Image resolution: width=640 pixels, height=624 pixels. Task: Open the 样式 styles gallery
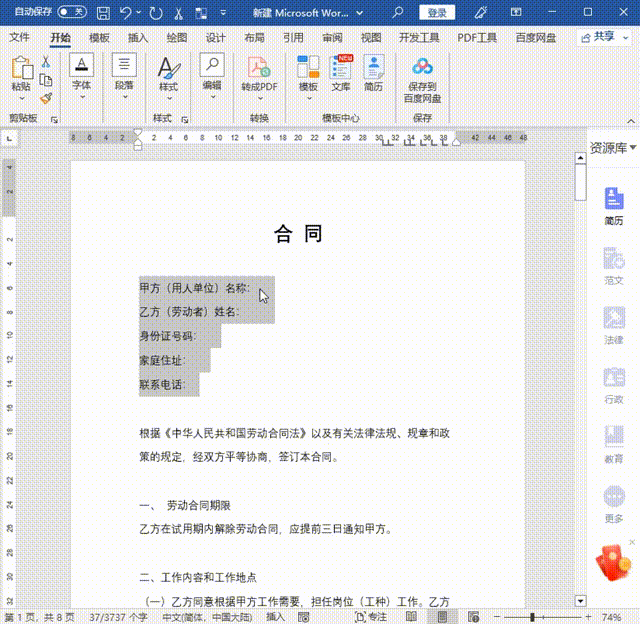coord(168,78)
